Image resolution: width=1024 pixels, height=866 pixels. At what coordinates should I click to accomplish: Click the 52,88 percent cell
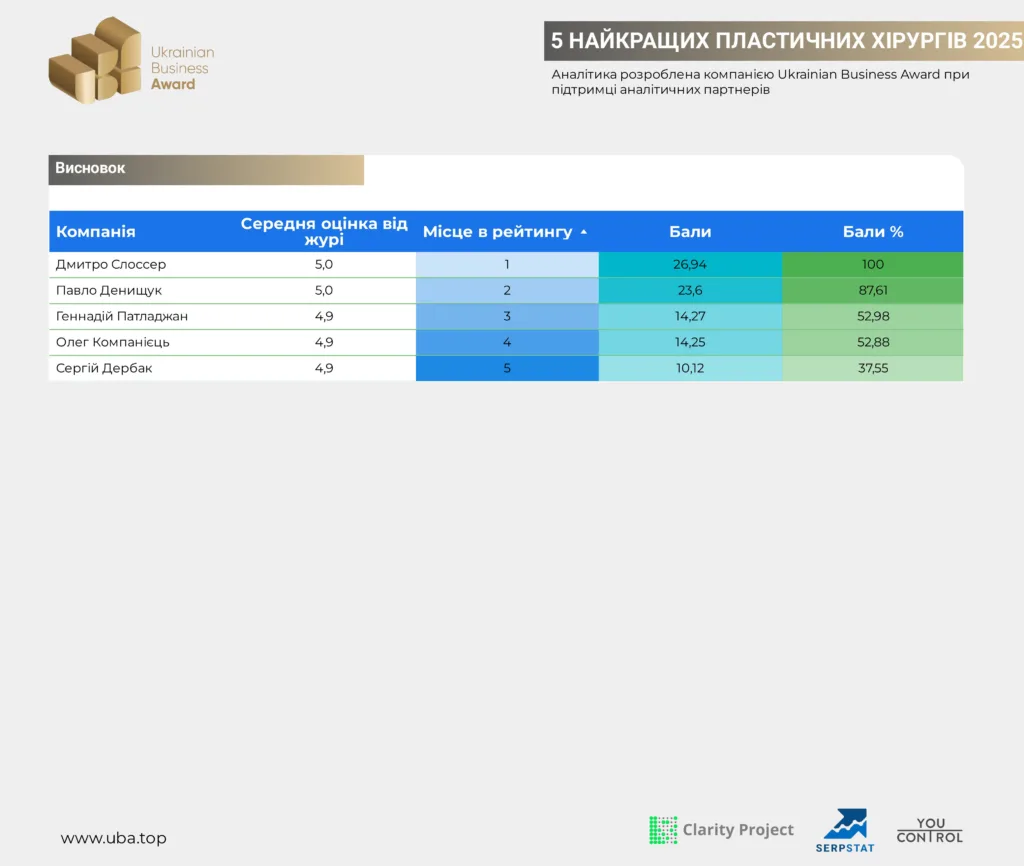pos(872,342)
